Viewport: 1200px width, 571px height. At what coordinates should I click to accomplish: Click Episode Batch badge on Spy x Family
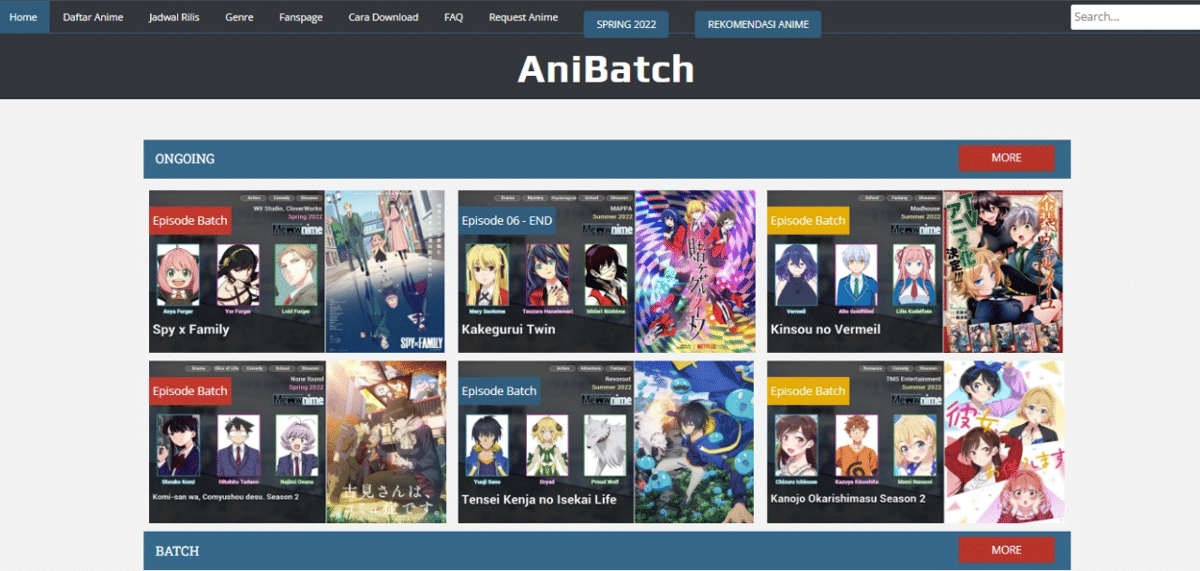190,221
